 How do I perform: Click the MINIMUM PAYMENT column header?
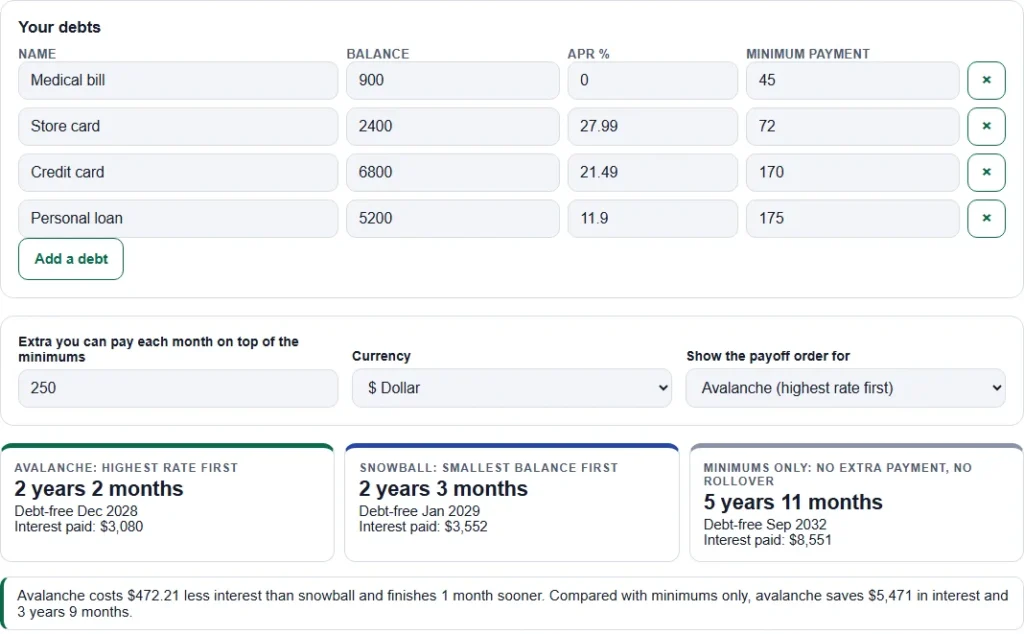[x=808, y=54]
